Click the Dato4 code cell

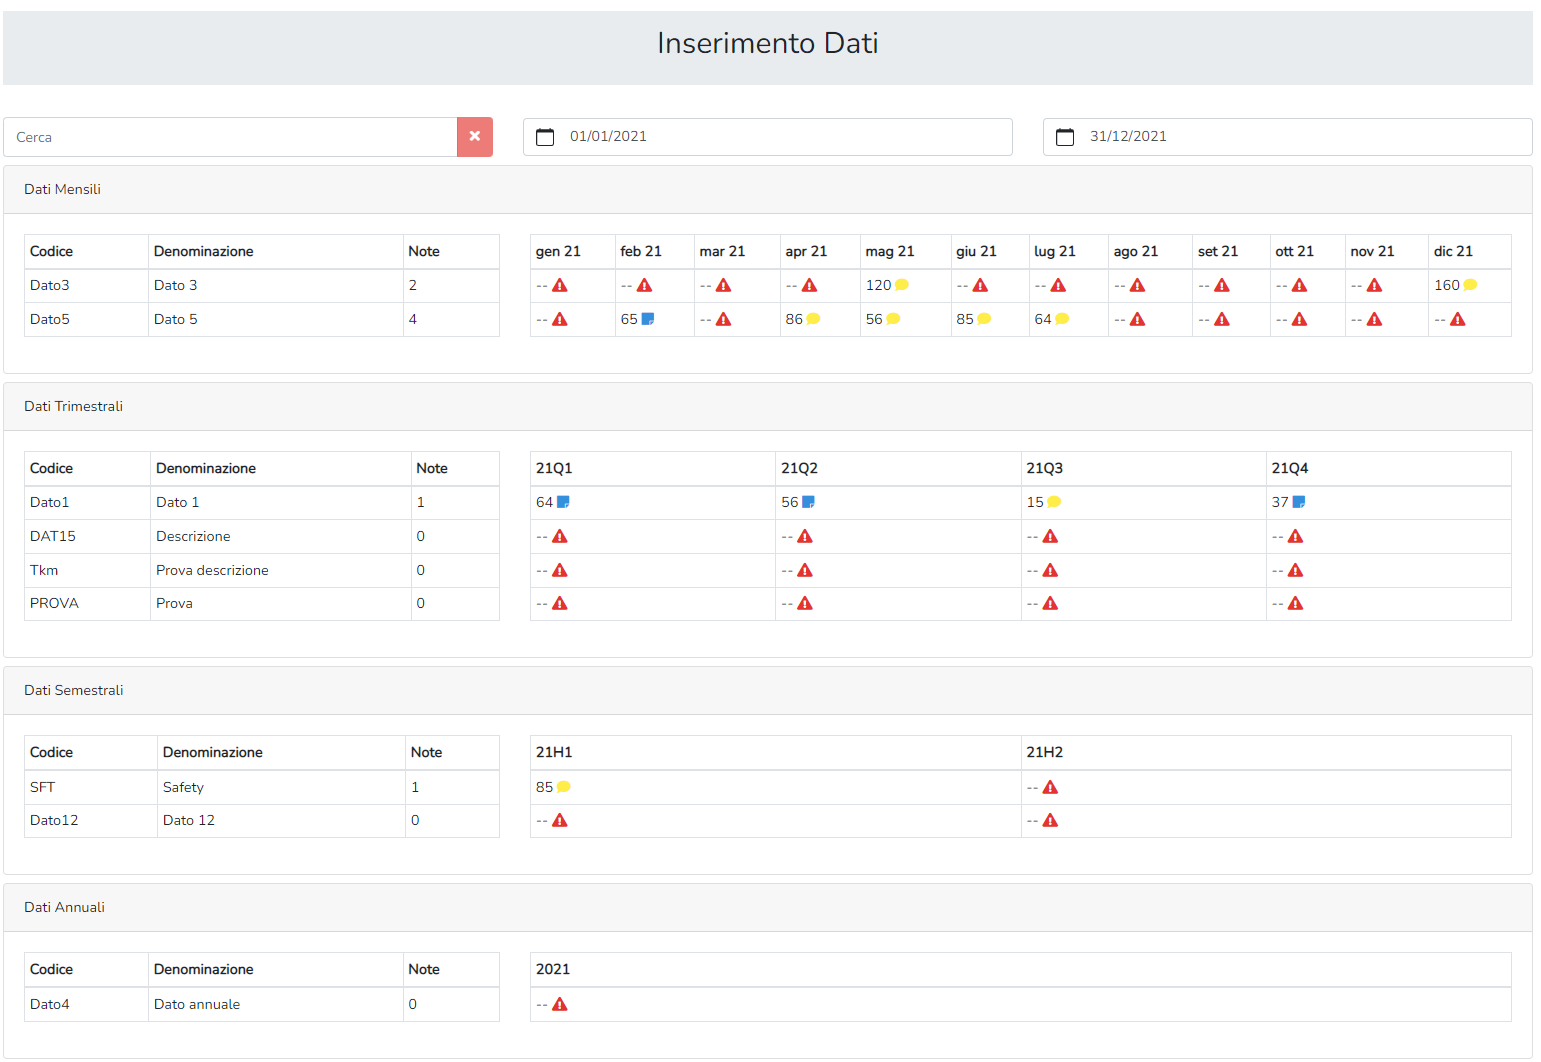click(86, 1005)
